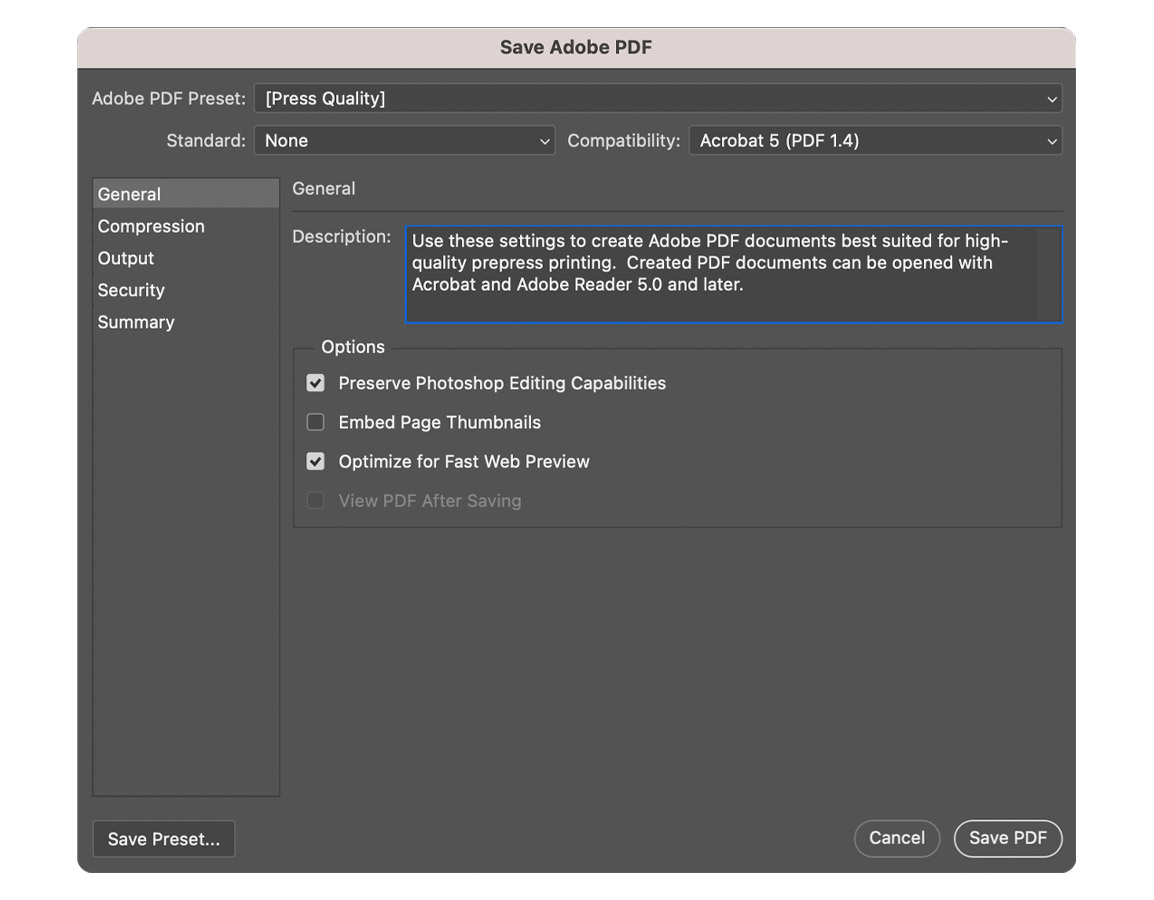Cancel the Save Adobe PDF dialog
1154x900 pixels.
[x=896, y=838]
